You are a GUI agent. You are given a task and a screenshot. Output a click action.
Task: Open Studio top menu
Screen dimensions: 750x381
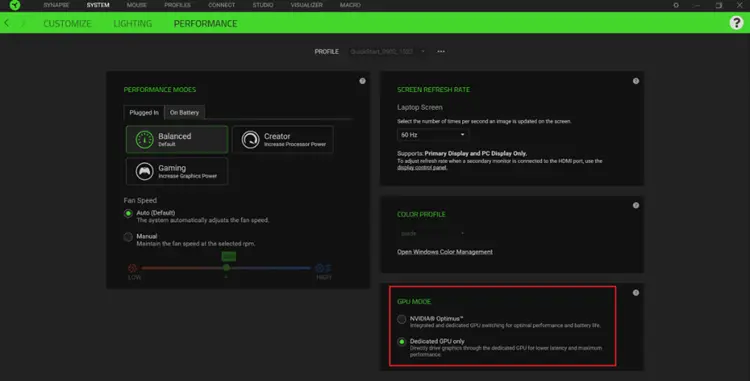pyautogui.click(x=263, y=5)
